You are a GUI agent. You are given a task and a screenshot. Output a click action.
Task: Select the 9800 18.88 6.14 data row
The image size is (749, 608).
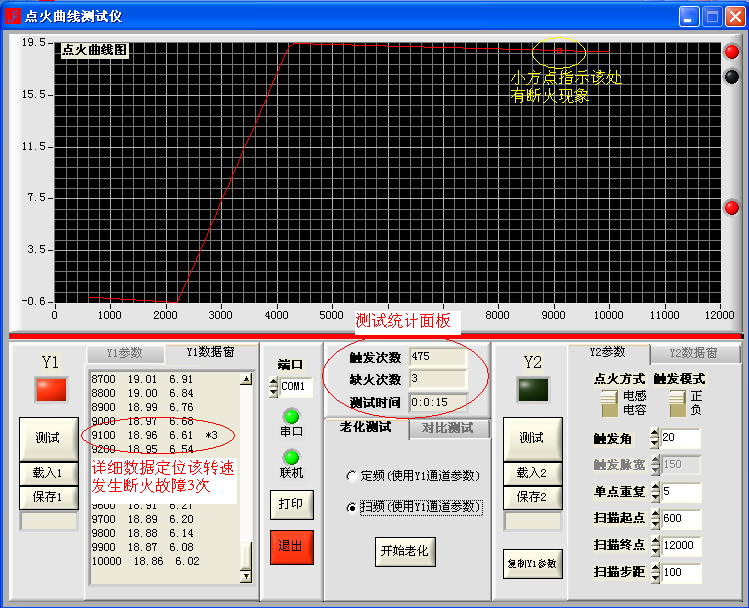pos(142,533)
